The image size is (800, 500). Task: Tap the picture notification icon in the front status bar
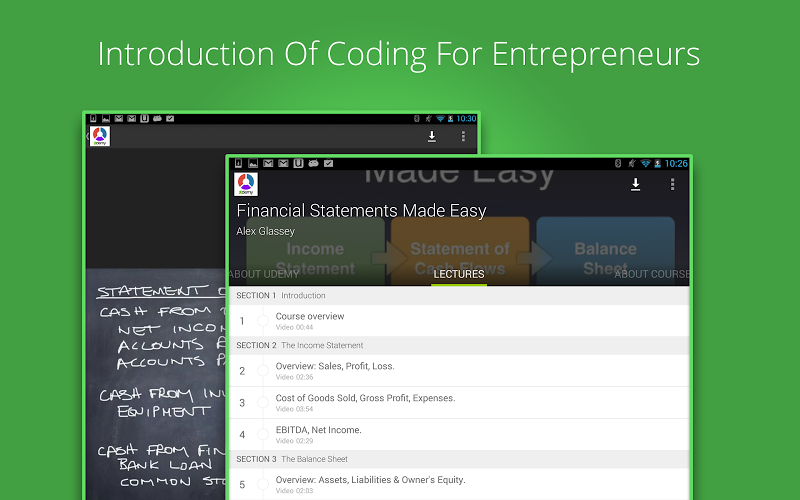click(x=253, y=163)
